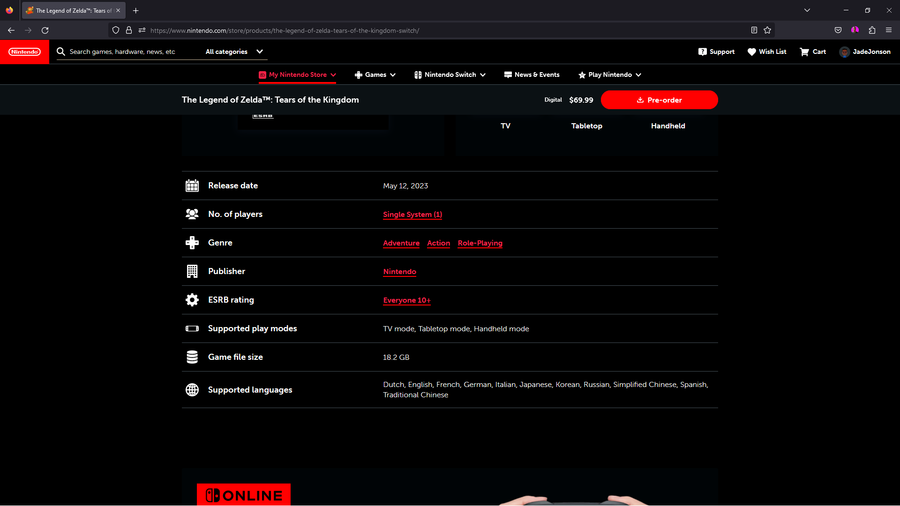Click the May 12, 2023 date text
900x506 pixels.
tap(405, 186)
